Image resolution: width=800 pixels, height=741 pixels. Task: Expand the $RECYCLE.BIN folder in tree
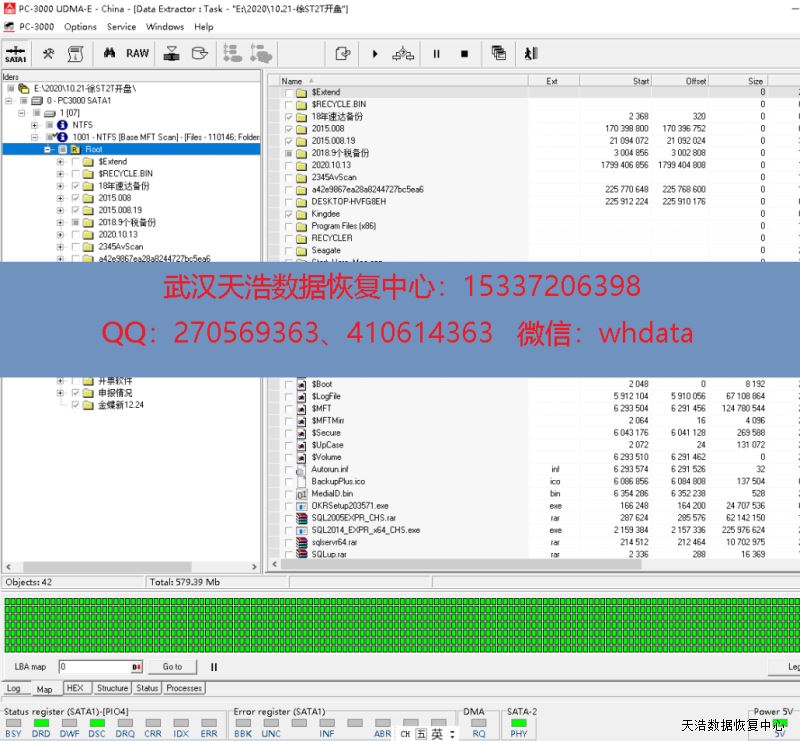tap(61, 174)
